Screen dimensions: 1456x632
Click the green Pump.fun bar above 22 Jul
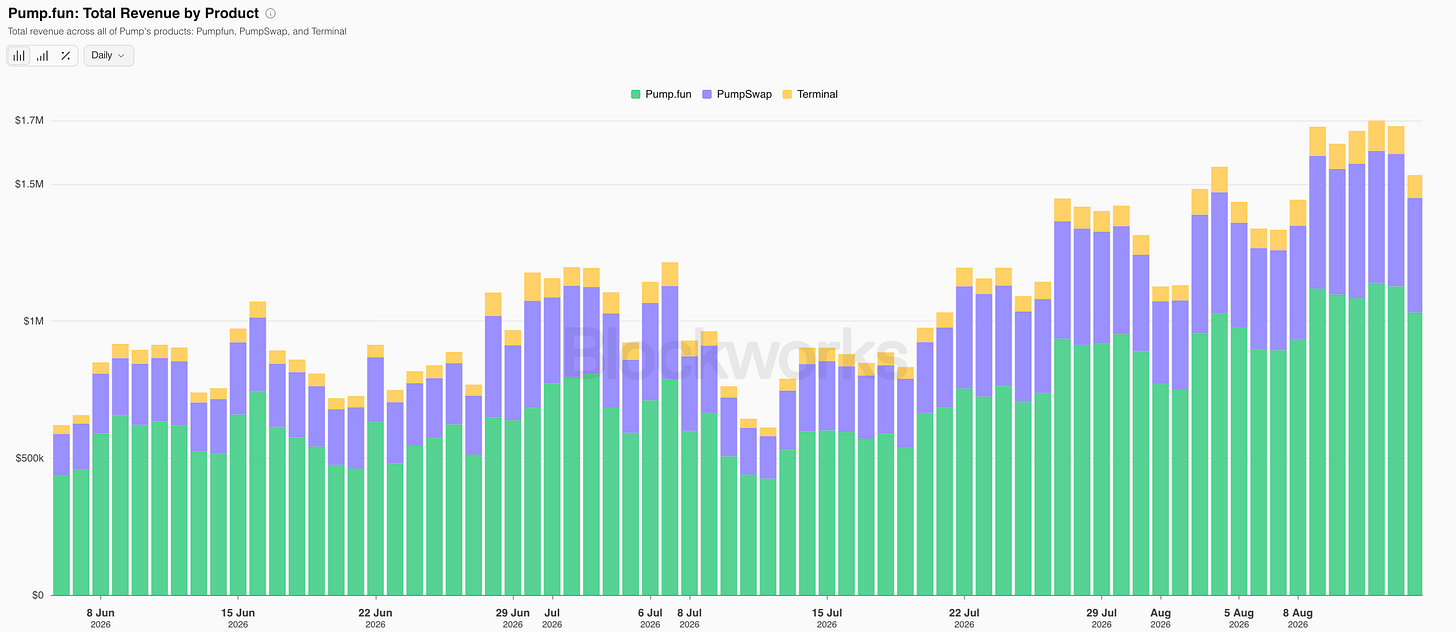[964, 492]
